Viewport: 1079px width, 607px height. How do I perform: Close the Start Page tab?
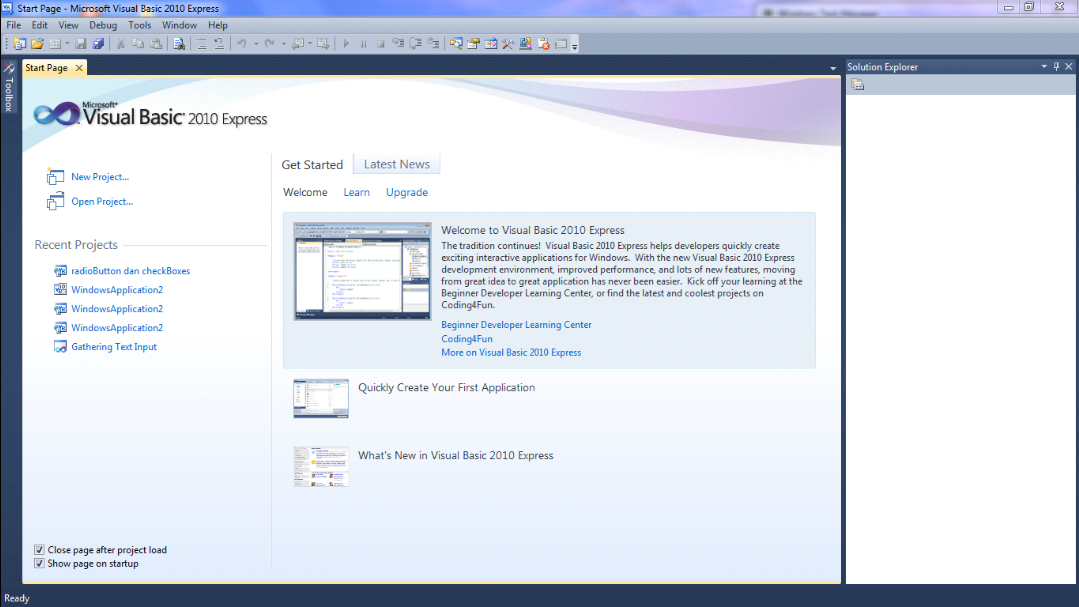[x=79, y=67]
